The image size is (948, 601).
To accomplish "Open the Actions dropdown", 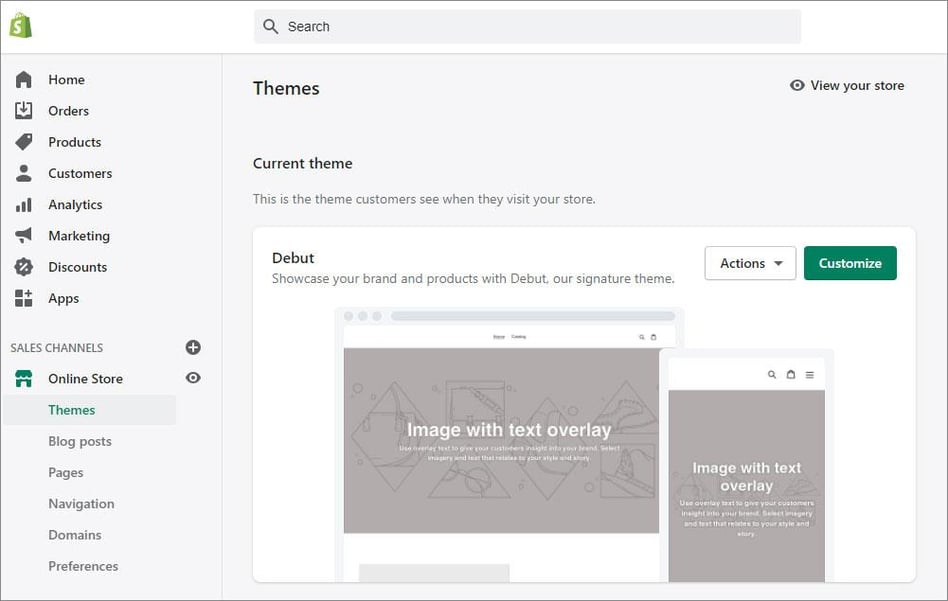I will click(750, 263).
